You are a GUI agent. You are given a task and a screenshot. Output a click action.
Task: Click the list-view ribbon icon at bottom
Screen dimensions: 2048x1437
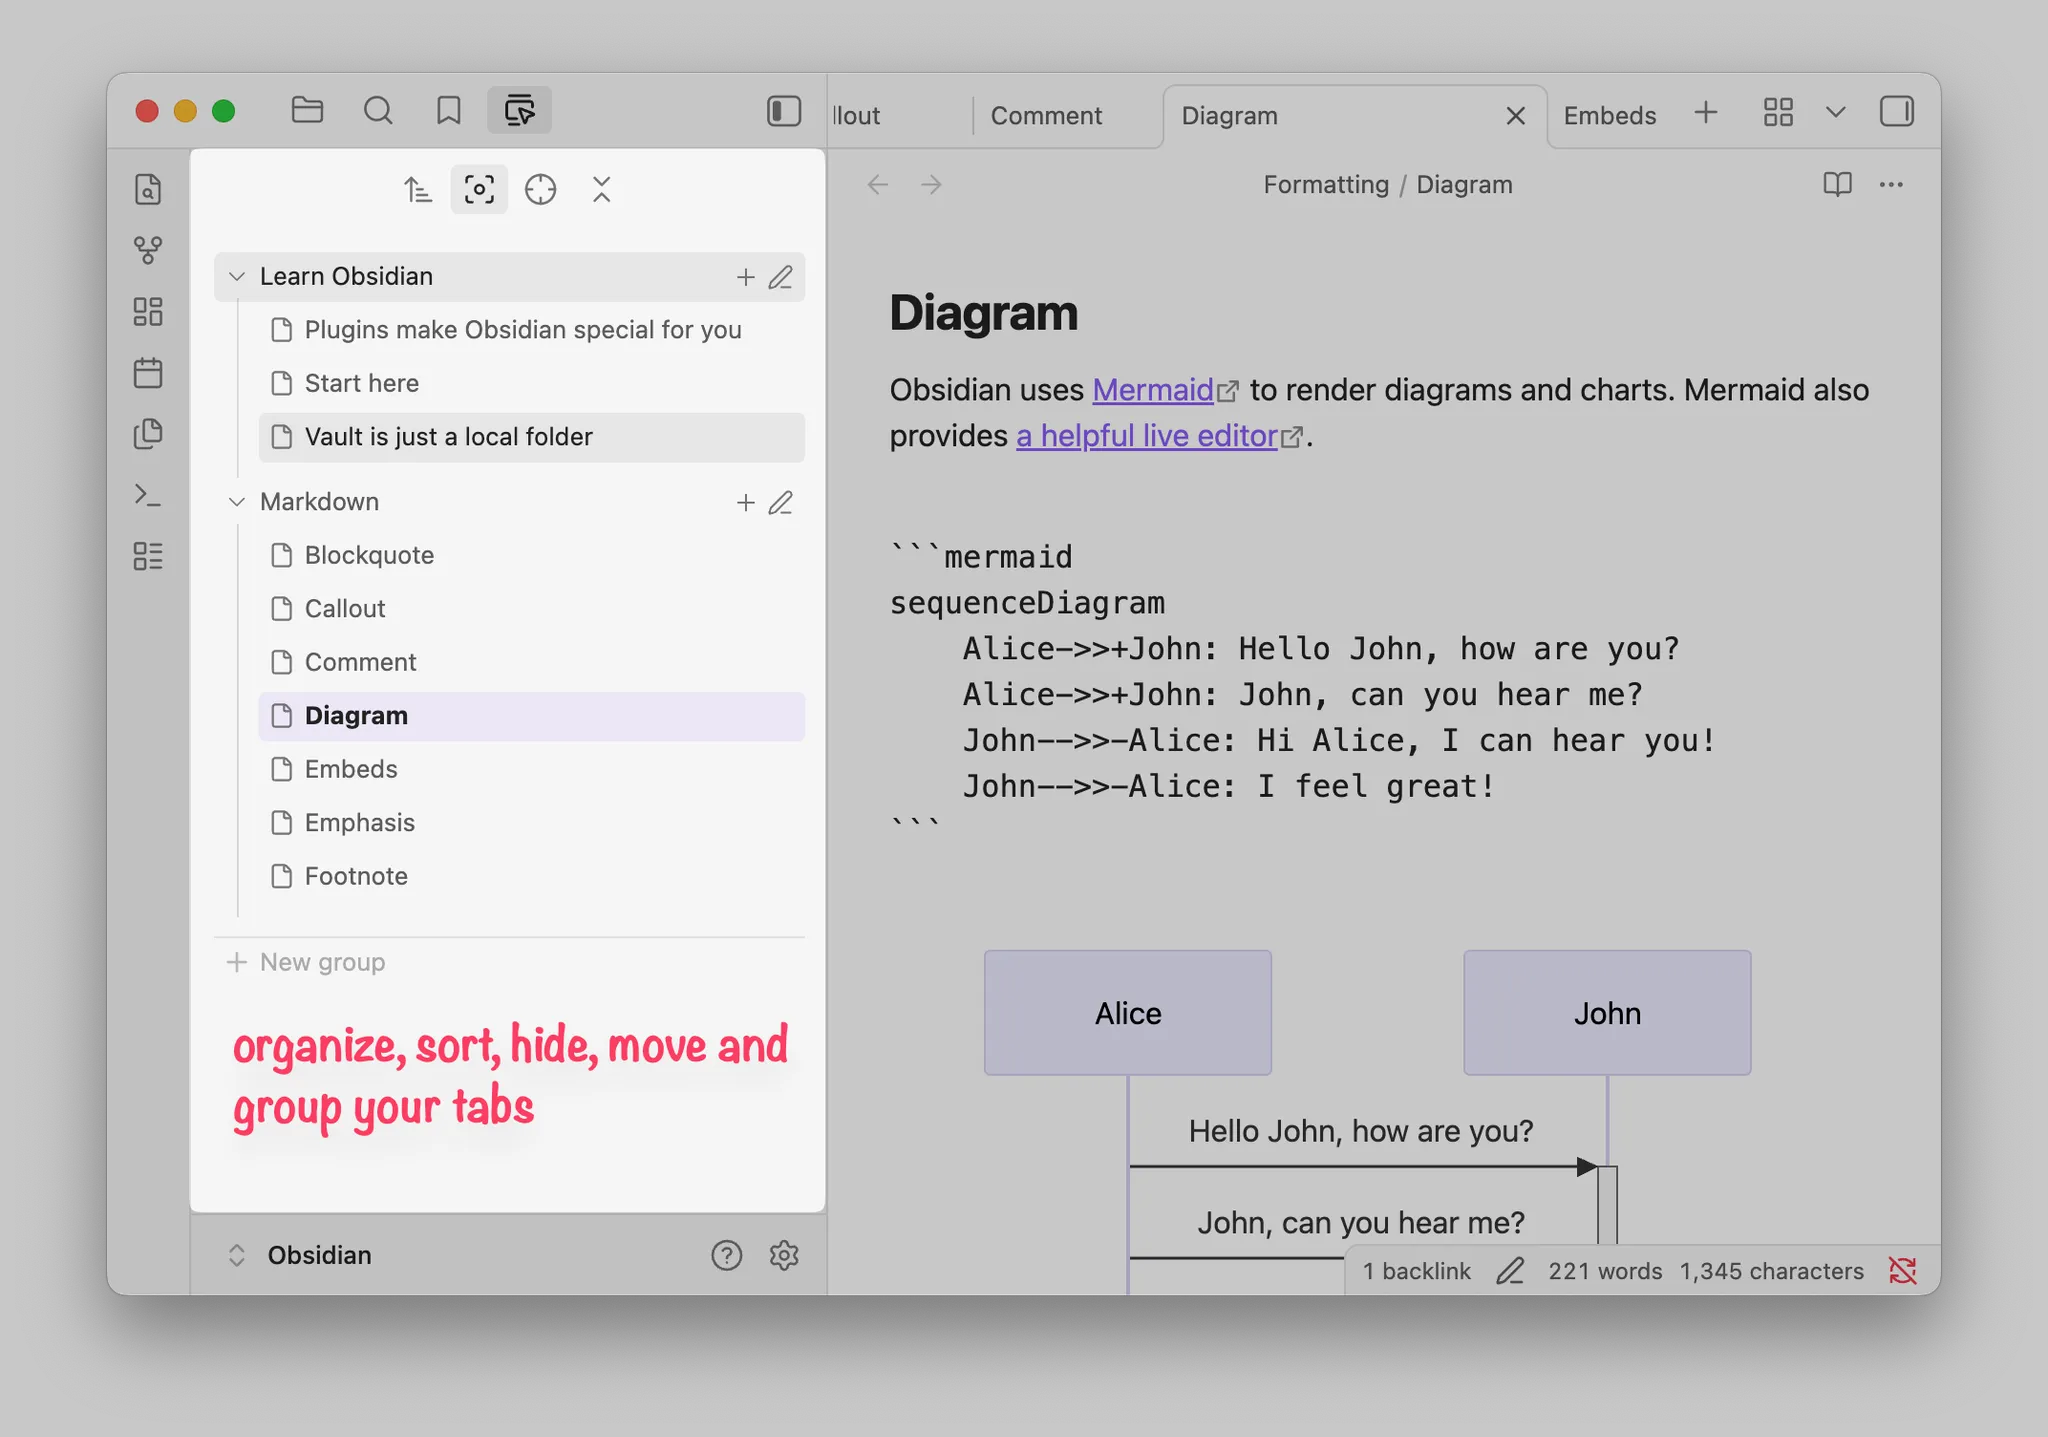pos(148,556)
